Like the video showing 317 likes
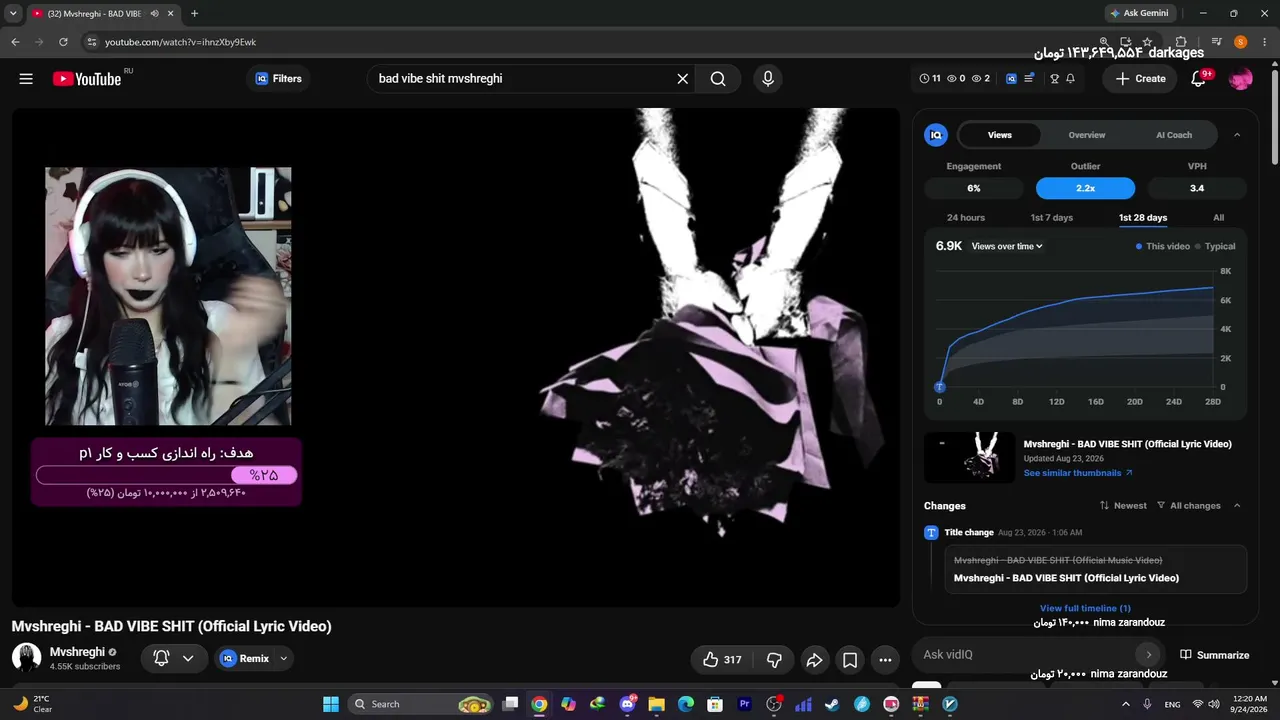 [722, 660]
